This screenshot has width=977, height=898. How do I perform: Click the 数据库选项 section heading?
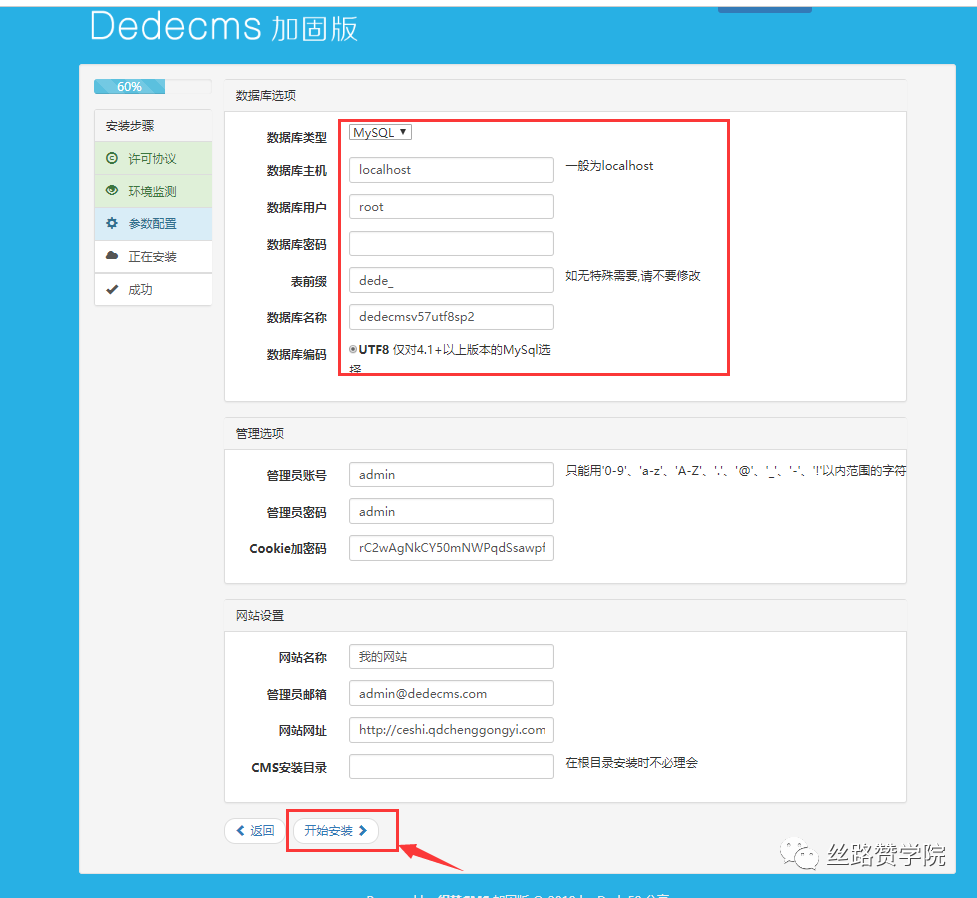click(265, 95)
